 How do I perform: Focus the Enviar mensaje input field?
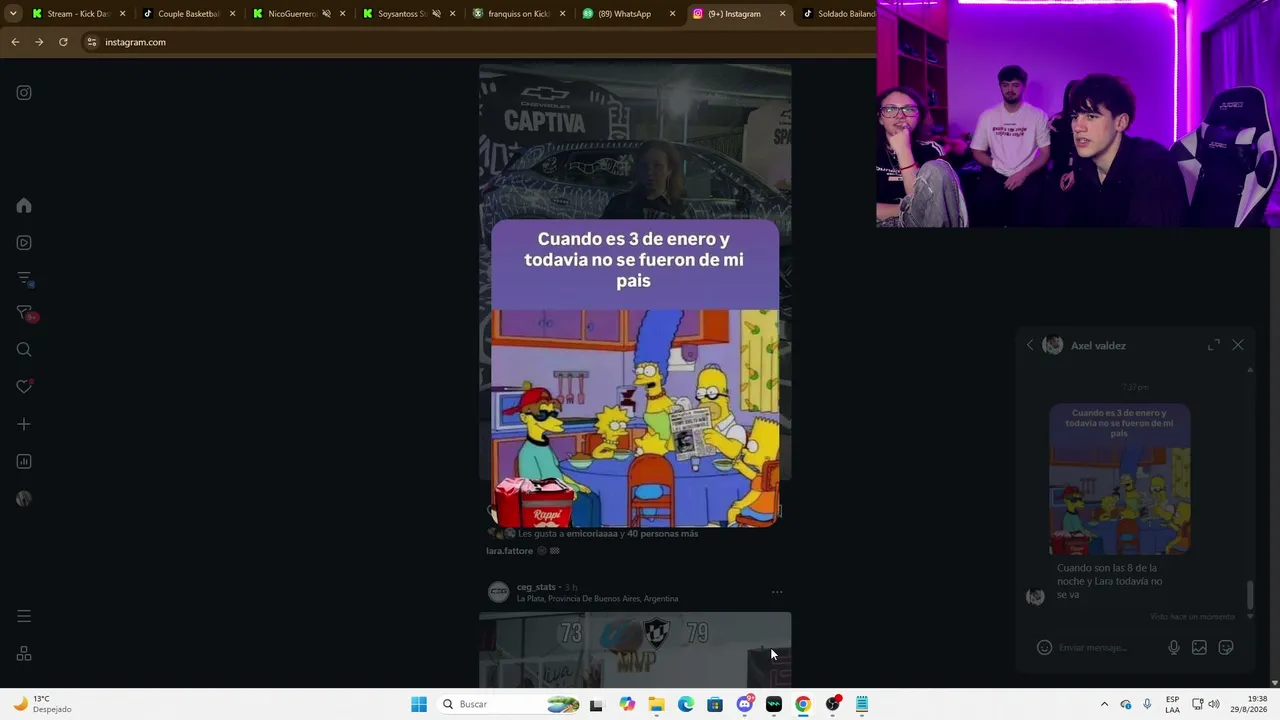pyautogui.click(x=1108, y=647)
